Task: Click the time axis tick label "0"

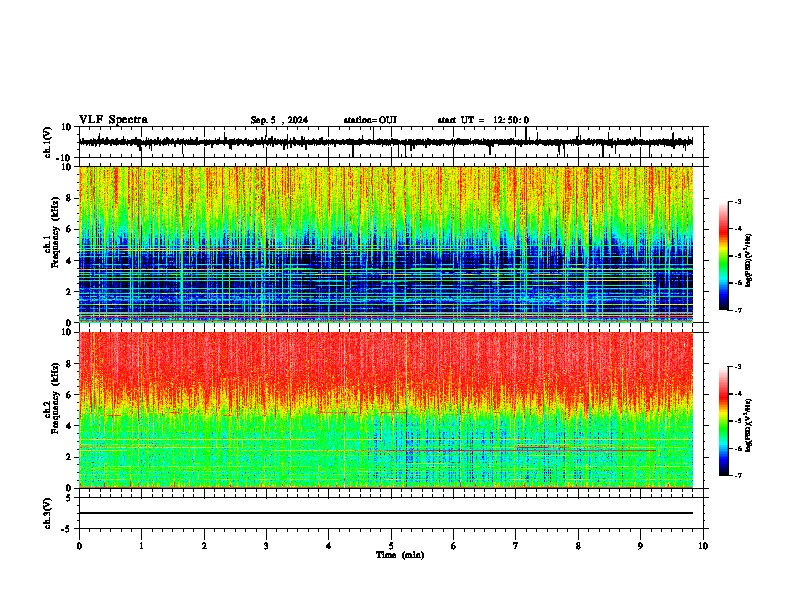Action: tap(79, 546)
